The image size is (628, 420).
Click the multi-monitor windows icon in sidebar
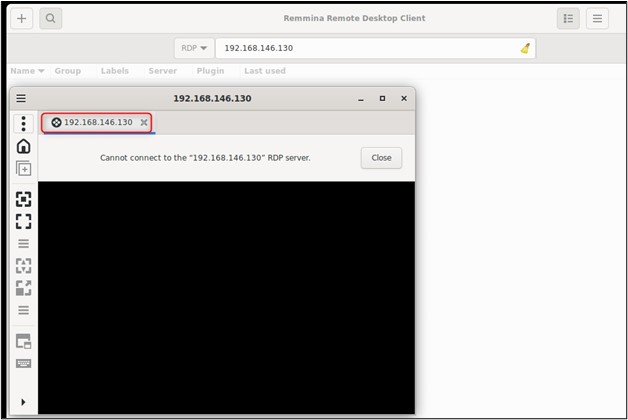[24, 341]
